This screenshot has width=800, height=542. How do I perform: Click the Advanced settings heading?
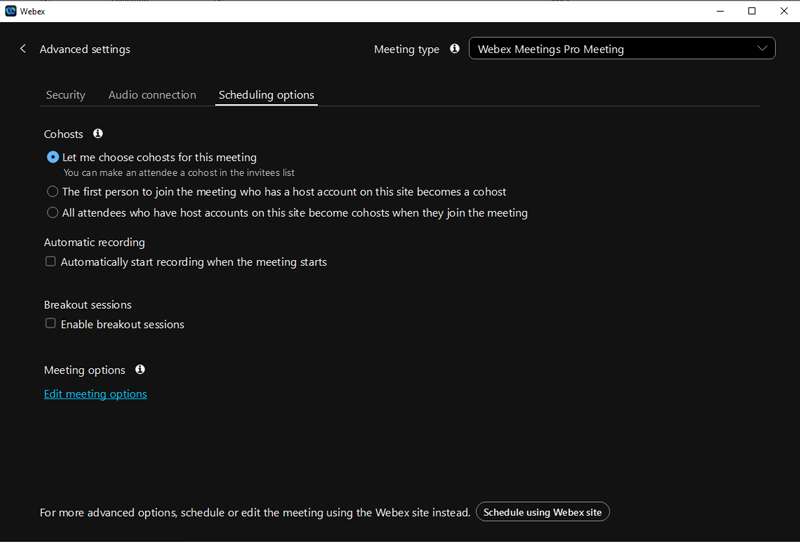85,49
